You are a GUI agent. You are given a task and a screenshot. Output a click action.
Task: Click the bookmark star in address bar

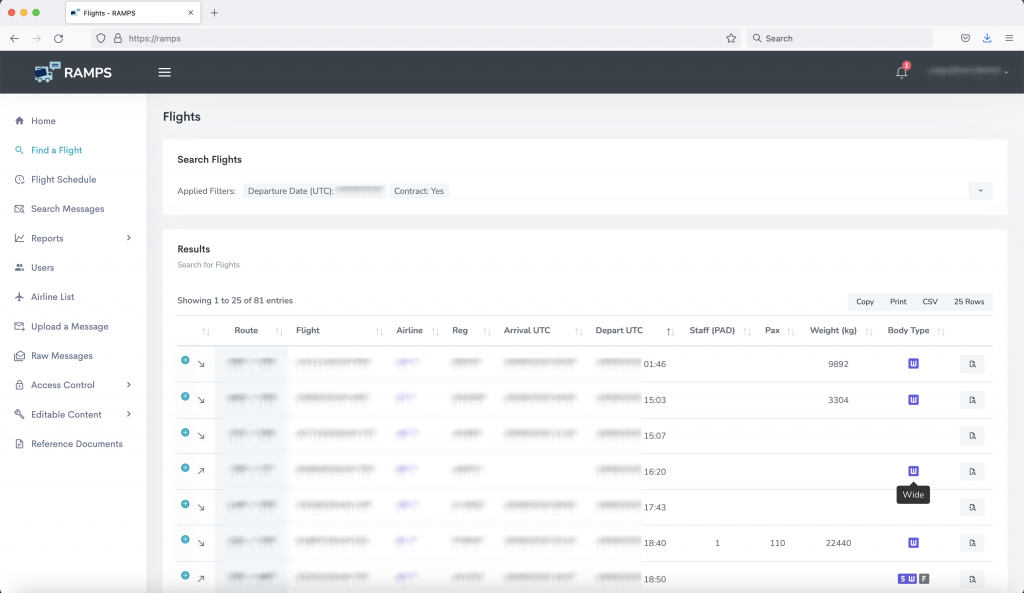coord(731,38)
